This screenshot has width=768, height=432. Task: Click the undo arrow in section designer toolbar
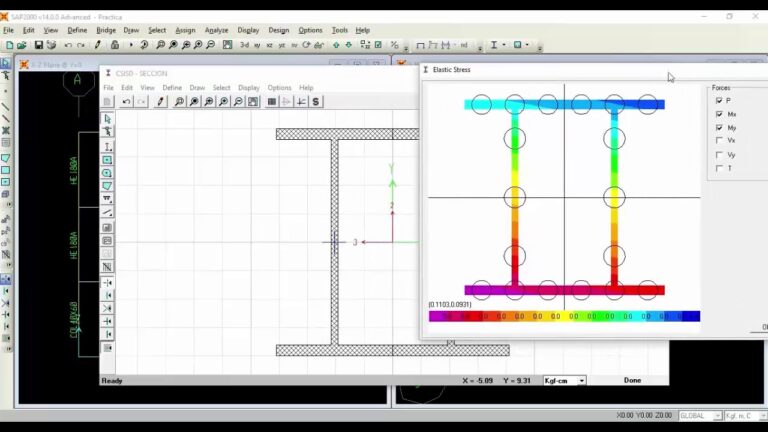click(126, 102)
